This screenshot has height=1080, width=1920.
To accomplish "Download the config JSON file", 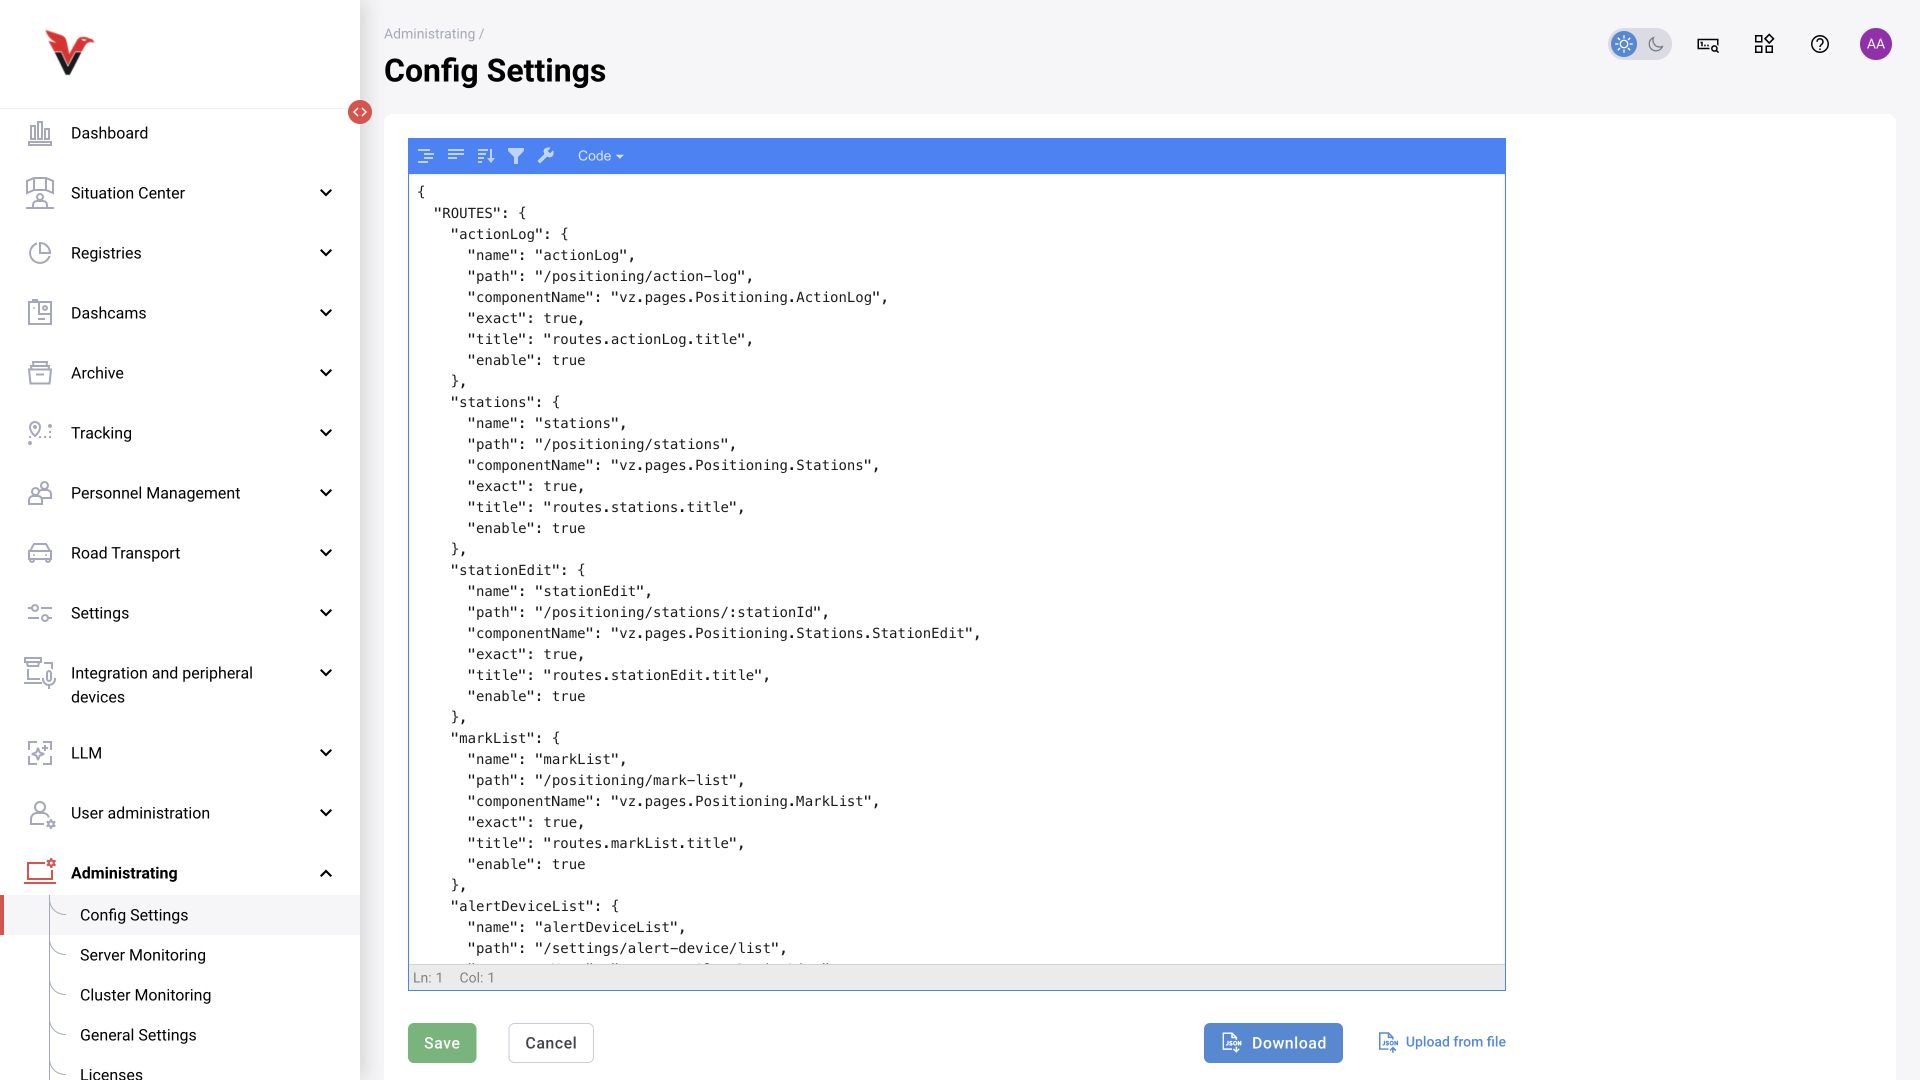I will click(1273, 1043).
